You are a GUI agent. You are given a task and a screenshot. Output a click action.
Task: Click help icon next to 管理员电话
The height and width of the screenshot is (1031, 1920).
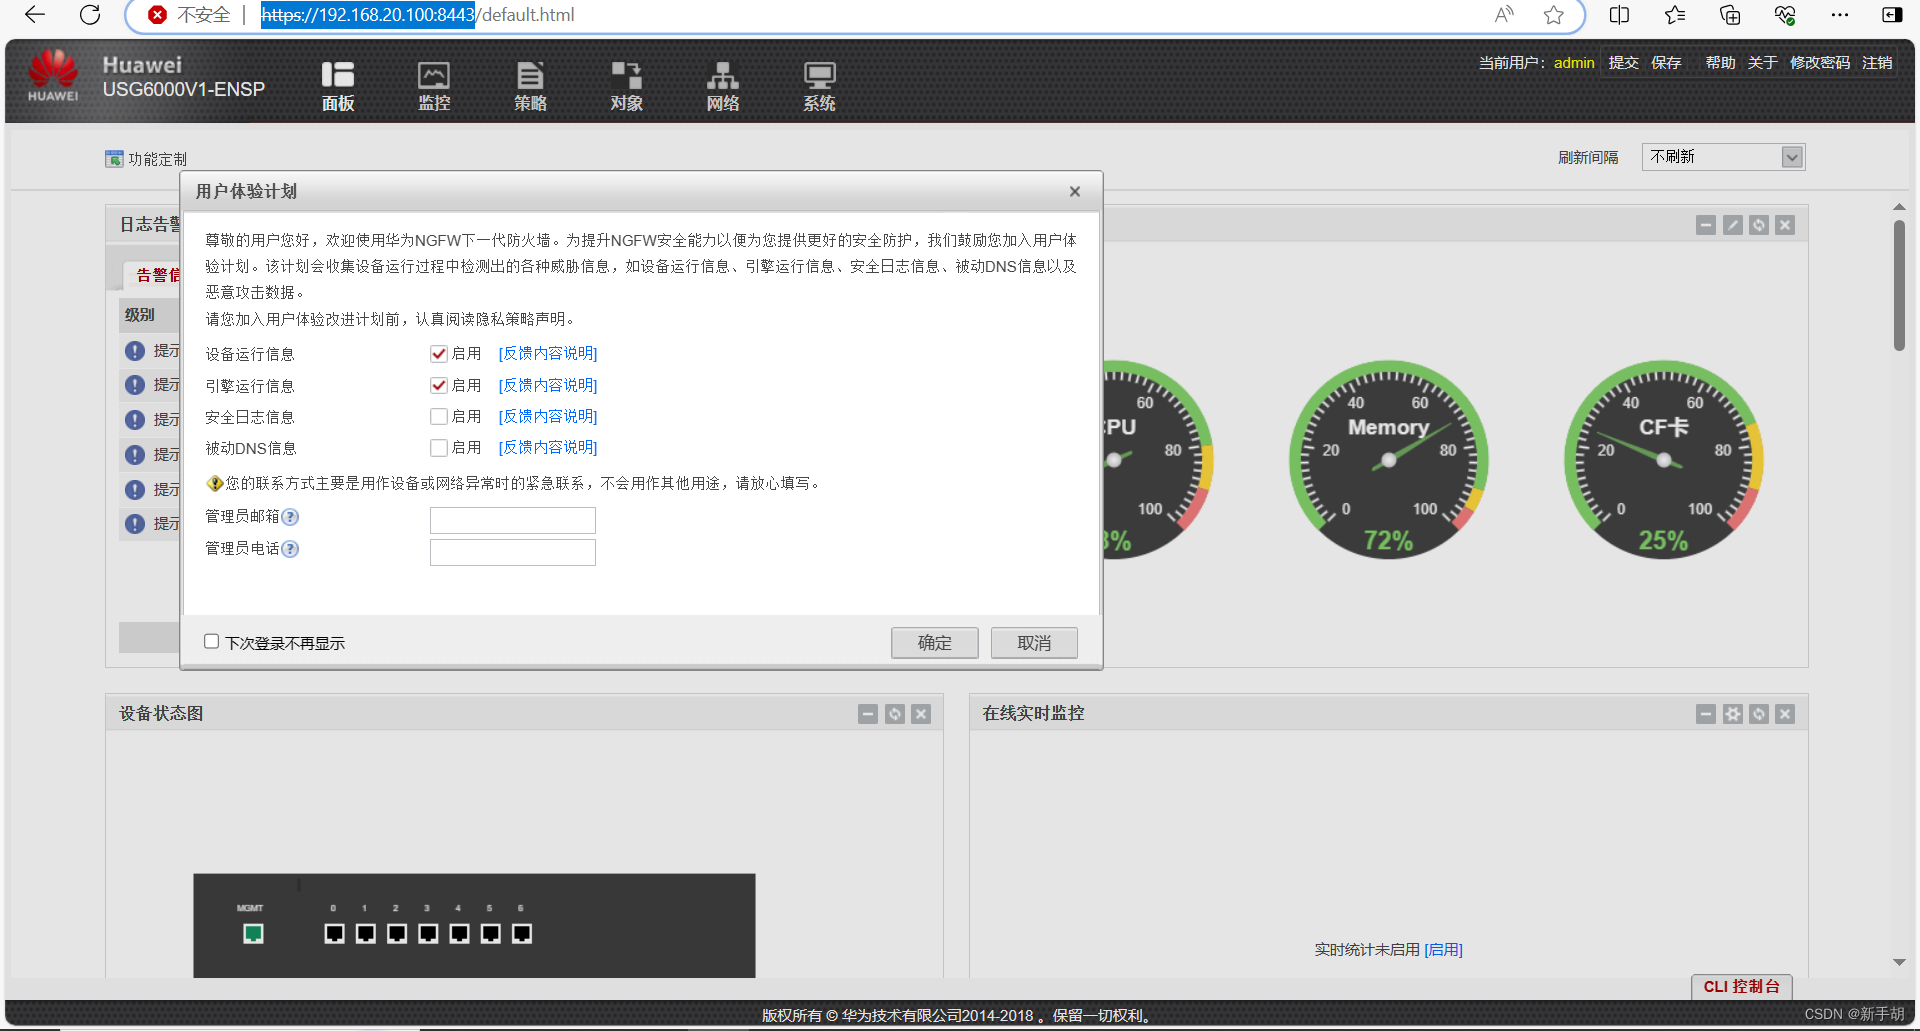290,549
